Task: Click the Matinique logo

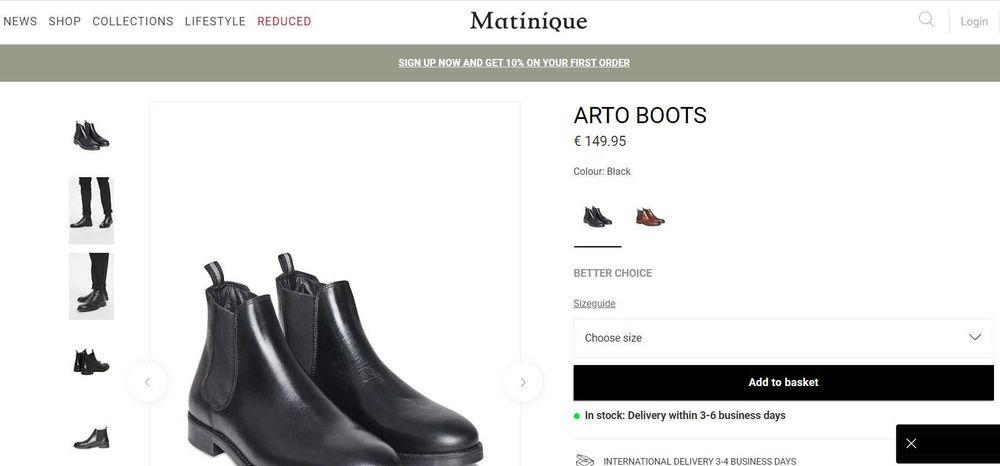Action: pyautogui.click(x=528, y=21)
